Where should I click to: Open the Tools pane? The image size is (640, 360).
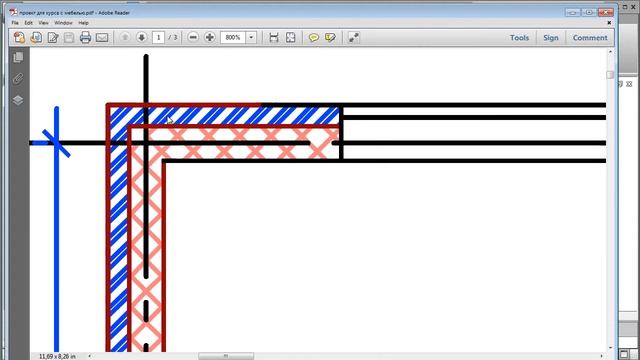point(519,38)
